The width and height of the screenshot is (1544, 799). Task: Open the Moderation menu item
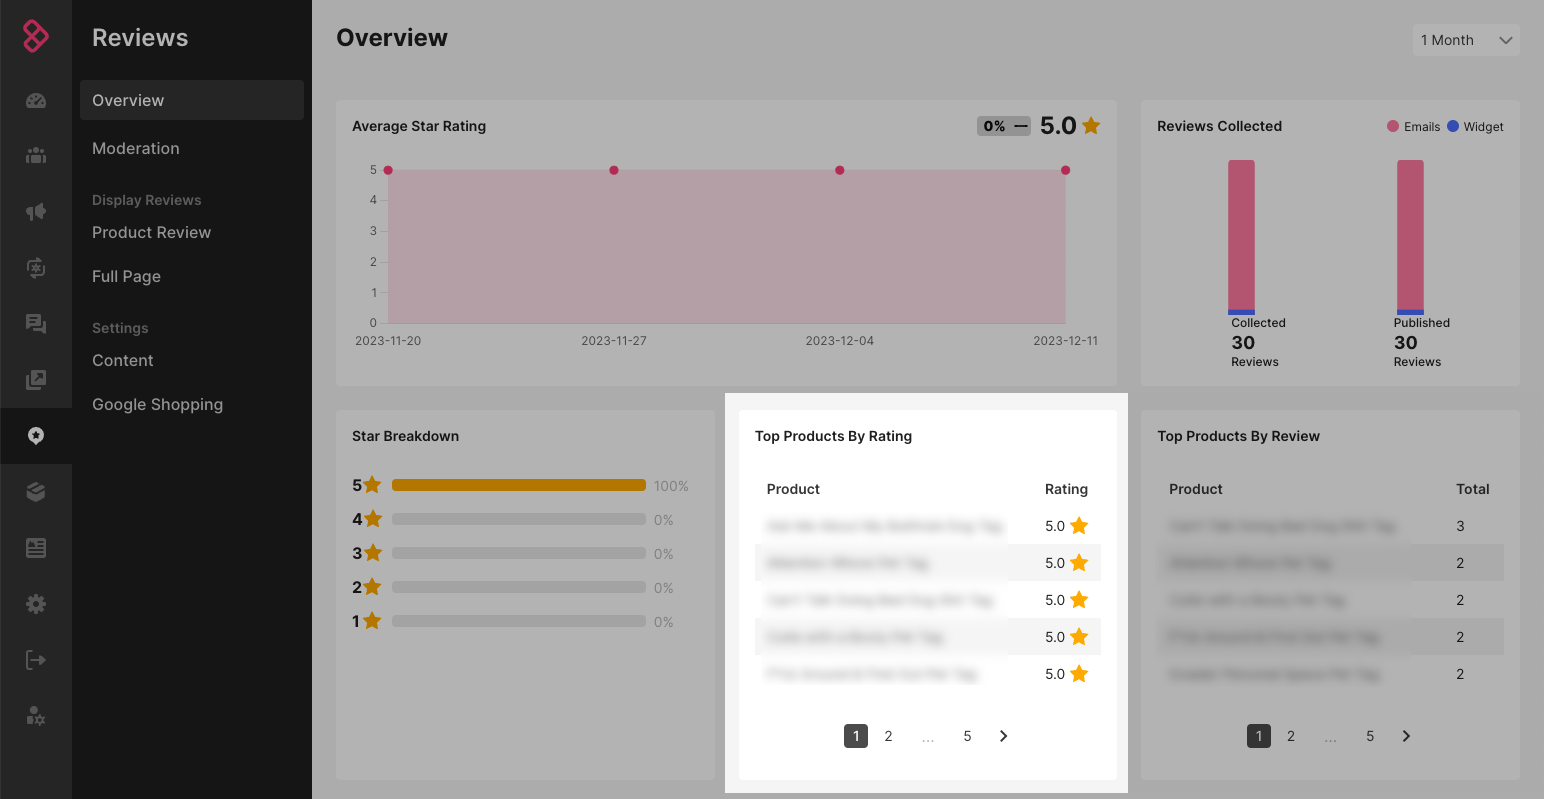[x=136, y=148]
